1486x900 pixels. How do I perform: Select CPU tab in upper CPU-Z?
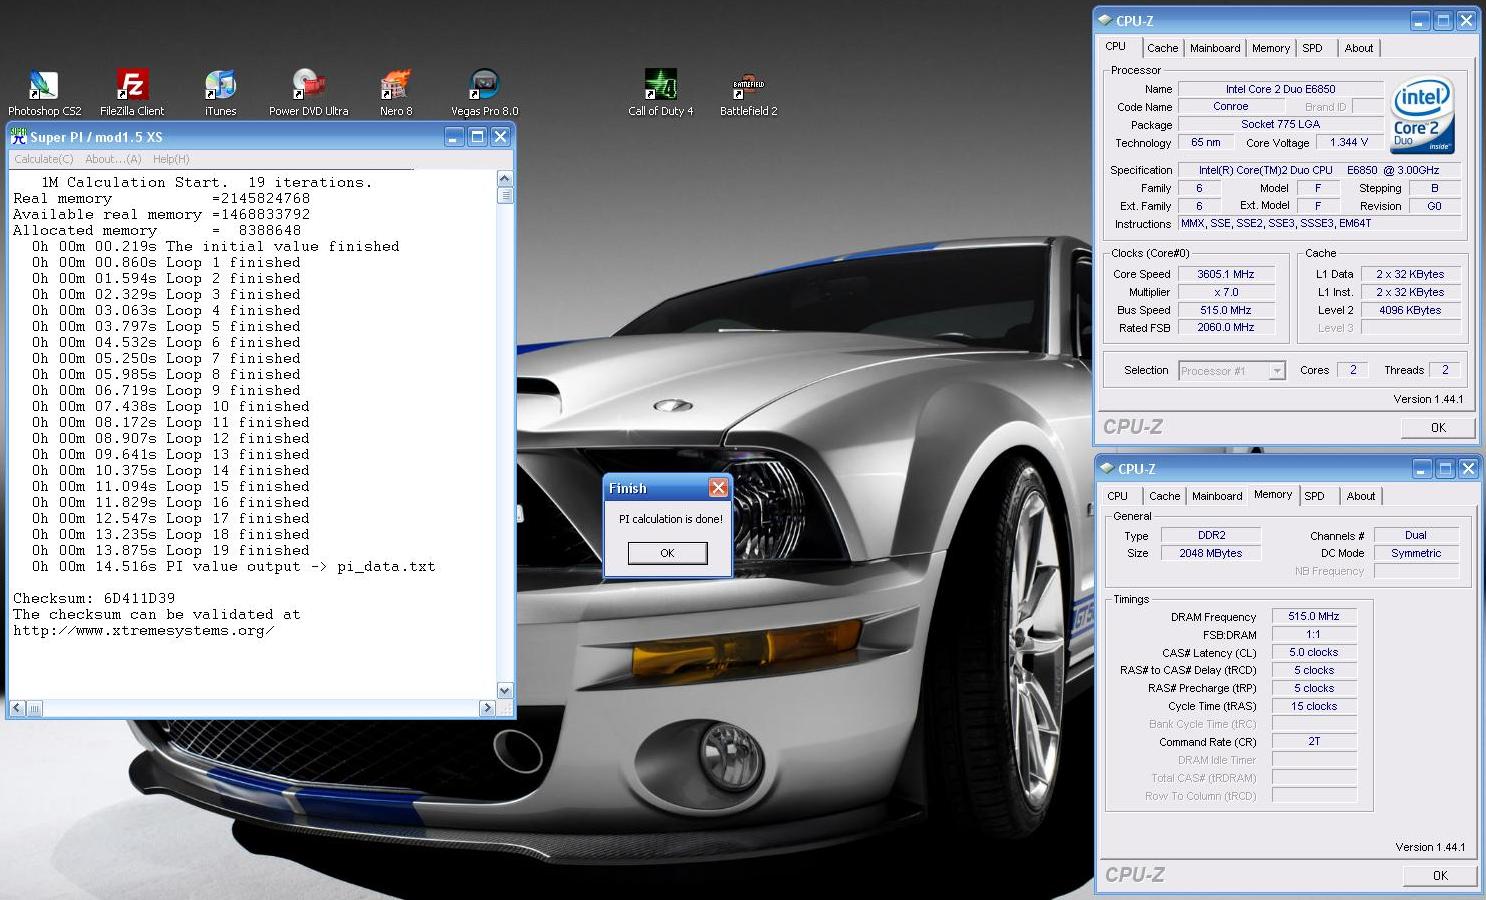(1116, 46)
